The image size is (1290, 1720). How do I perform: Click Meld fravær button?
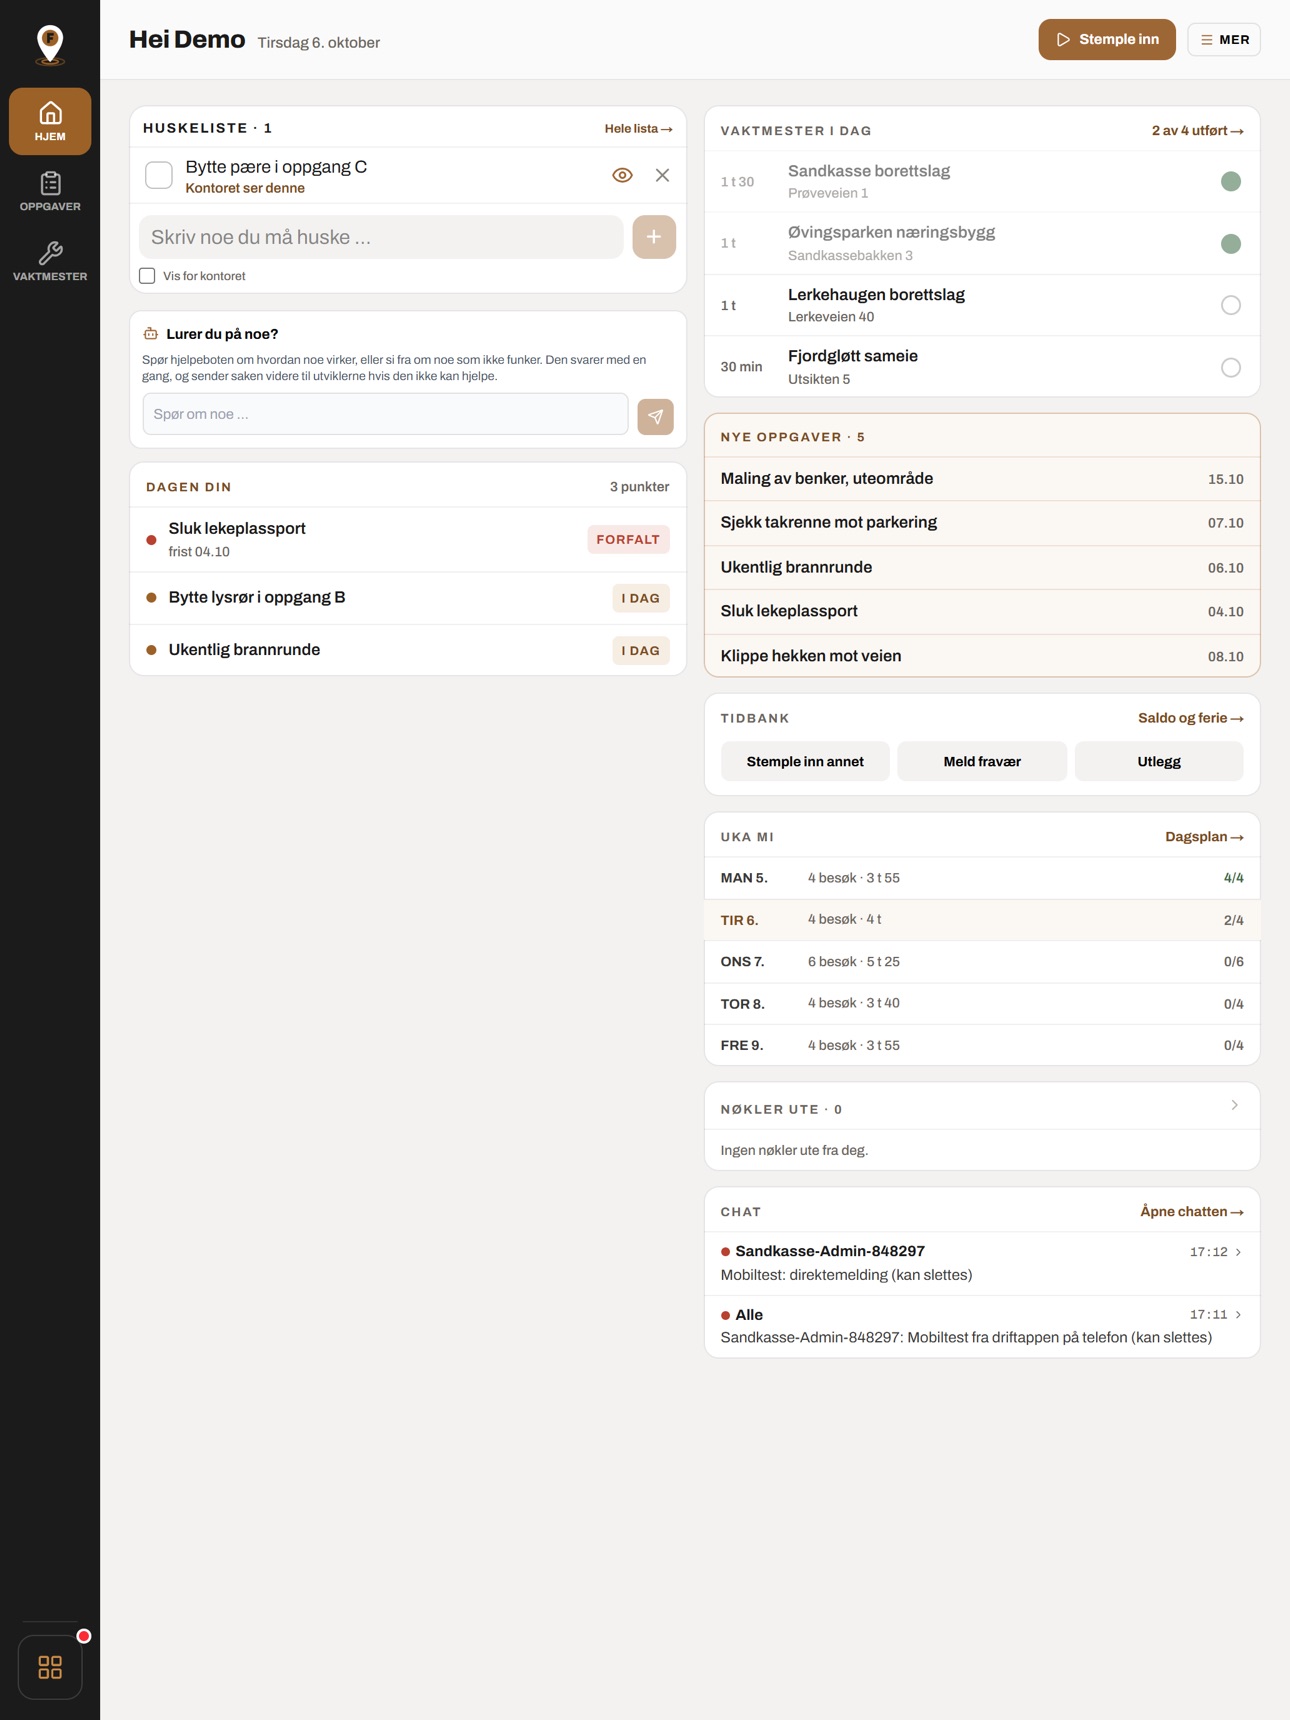(982, 762)
